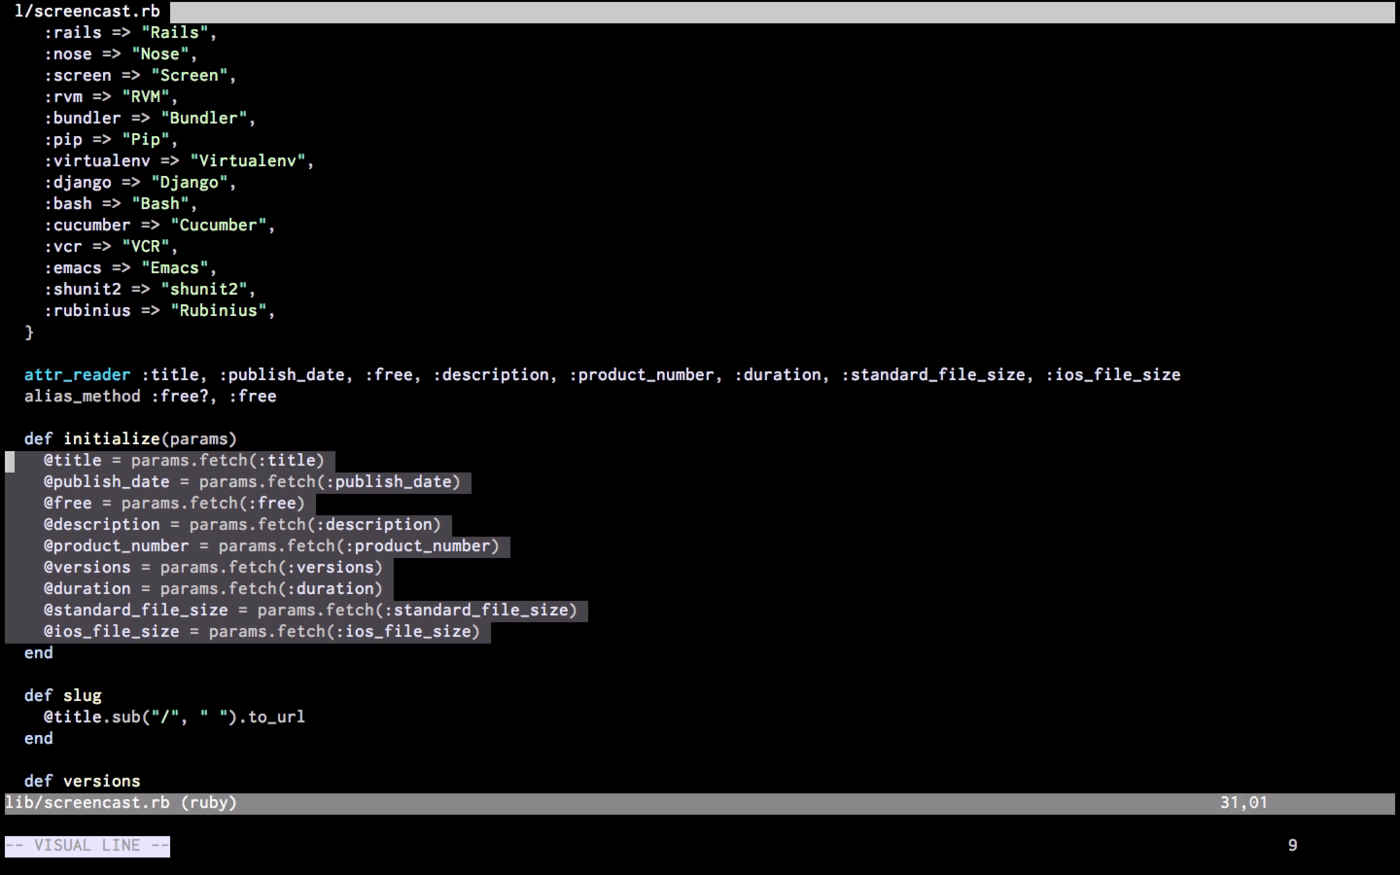Click the :rvm => "RVM" line

click(x=111, y=97)
